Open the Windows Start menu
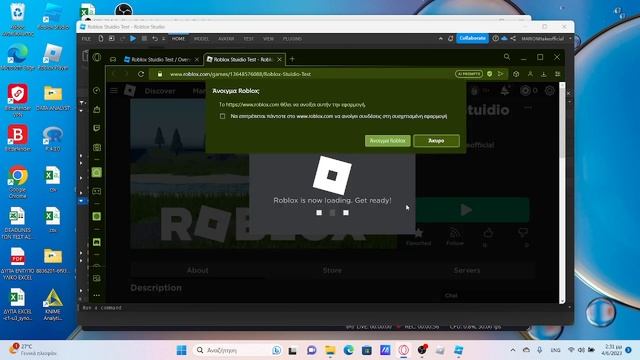 point(182,350)
